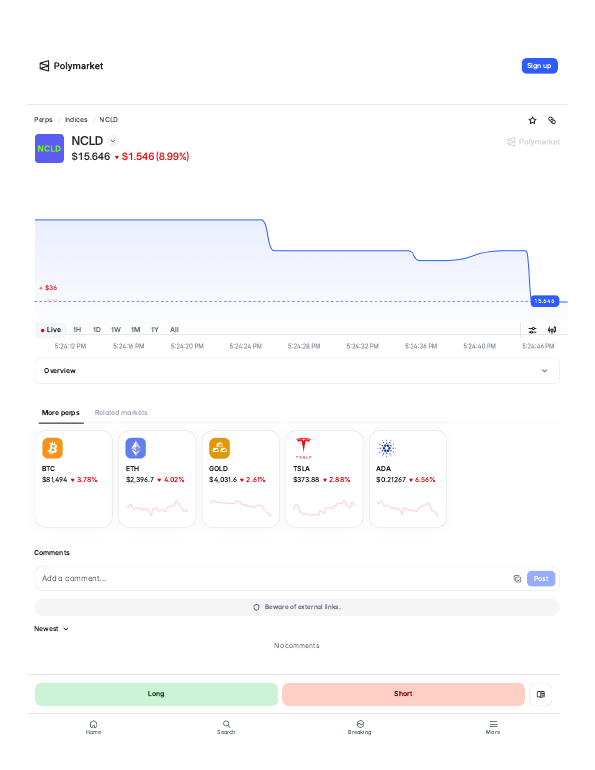Click the Long button

point(156,694)
